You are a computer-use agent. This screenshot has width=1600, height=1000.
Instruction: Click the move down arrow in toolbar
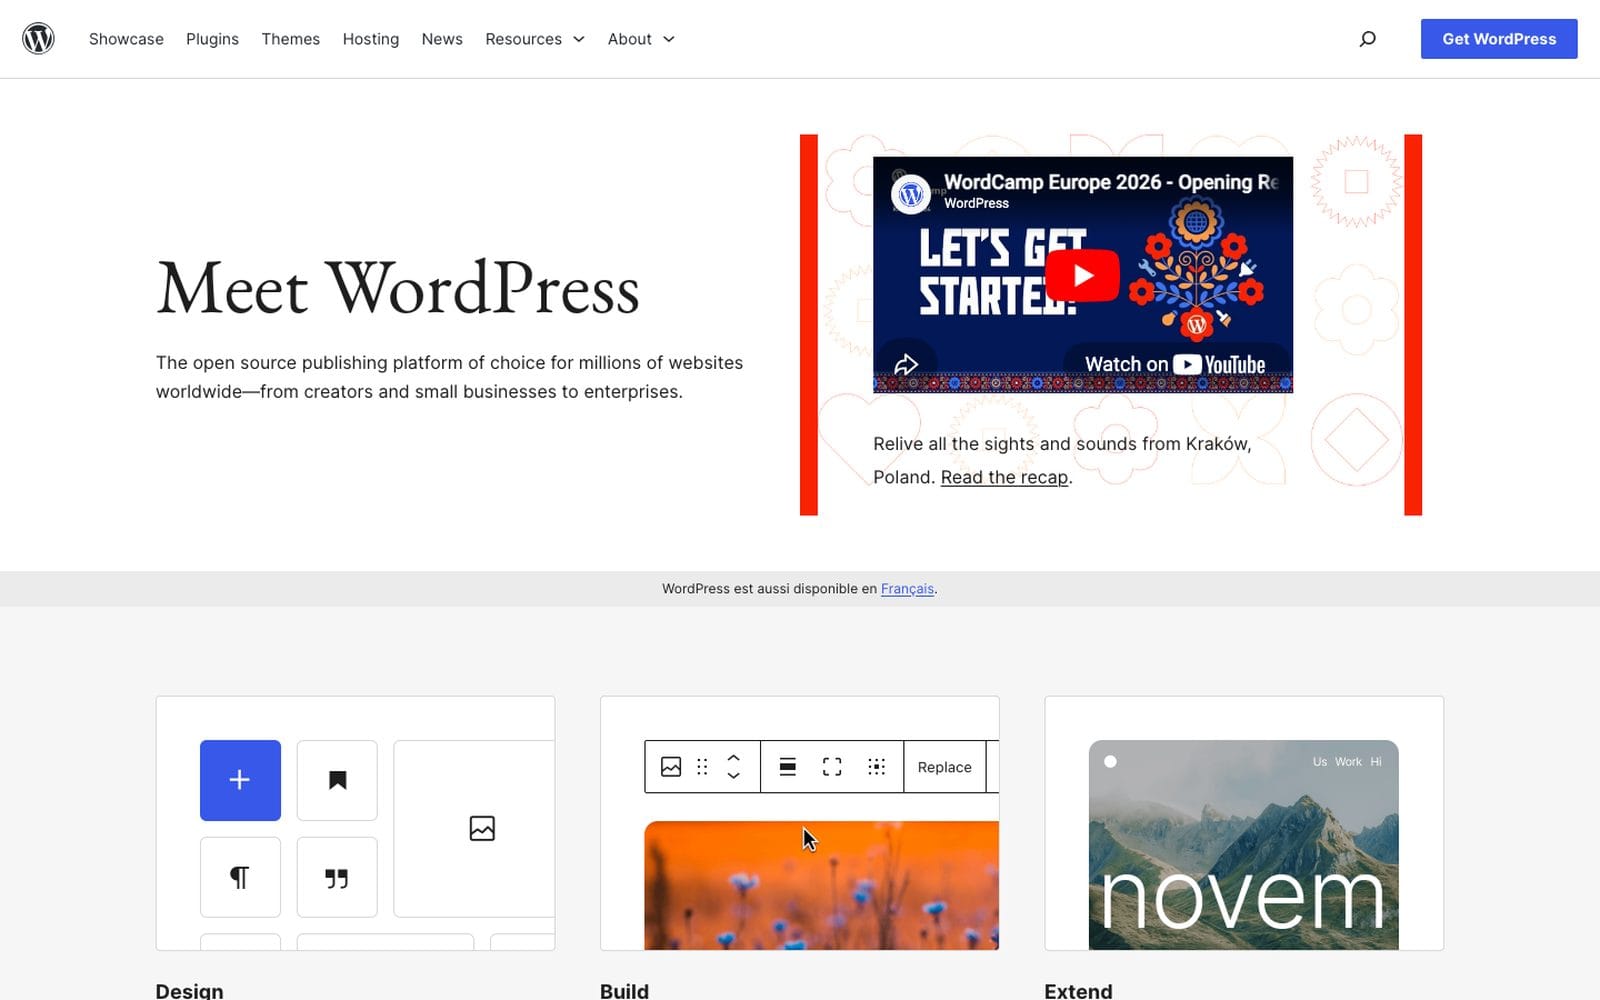tap(733, 776)
